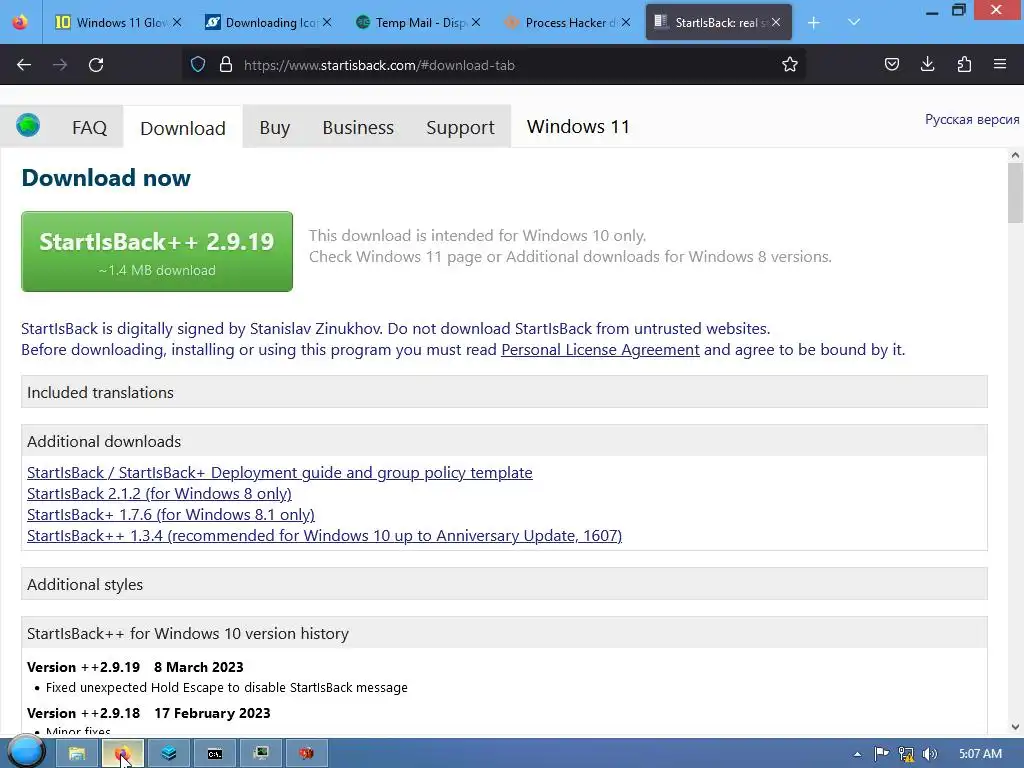Click the vertical scrollbar thumb
Viewport: 1024px width, 768px height.
coord(1015,193)
